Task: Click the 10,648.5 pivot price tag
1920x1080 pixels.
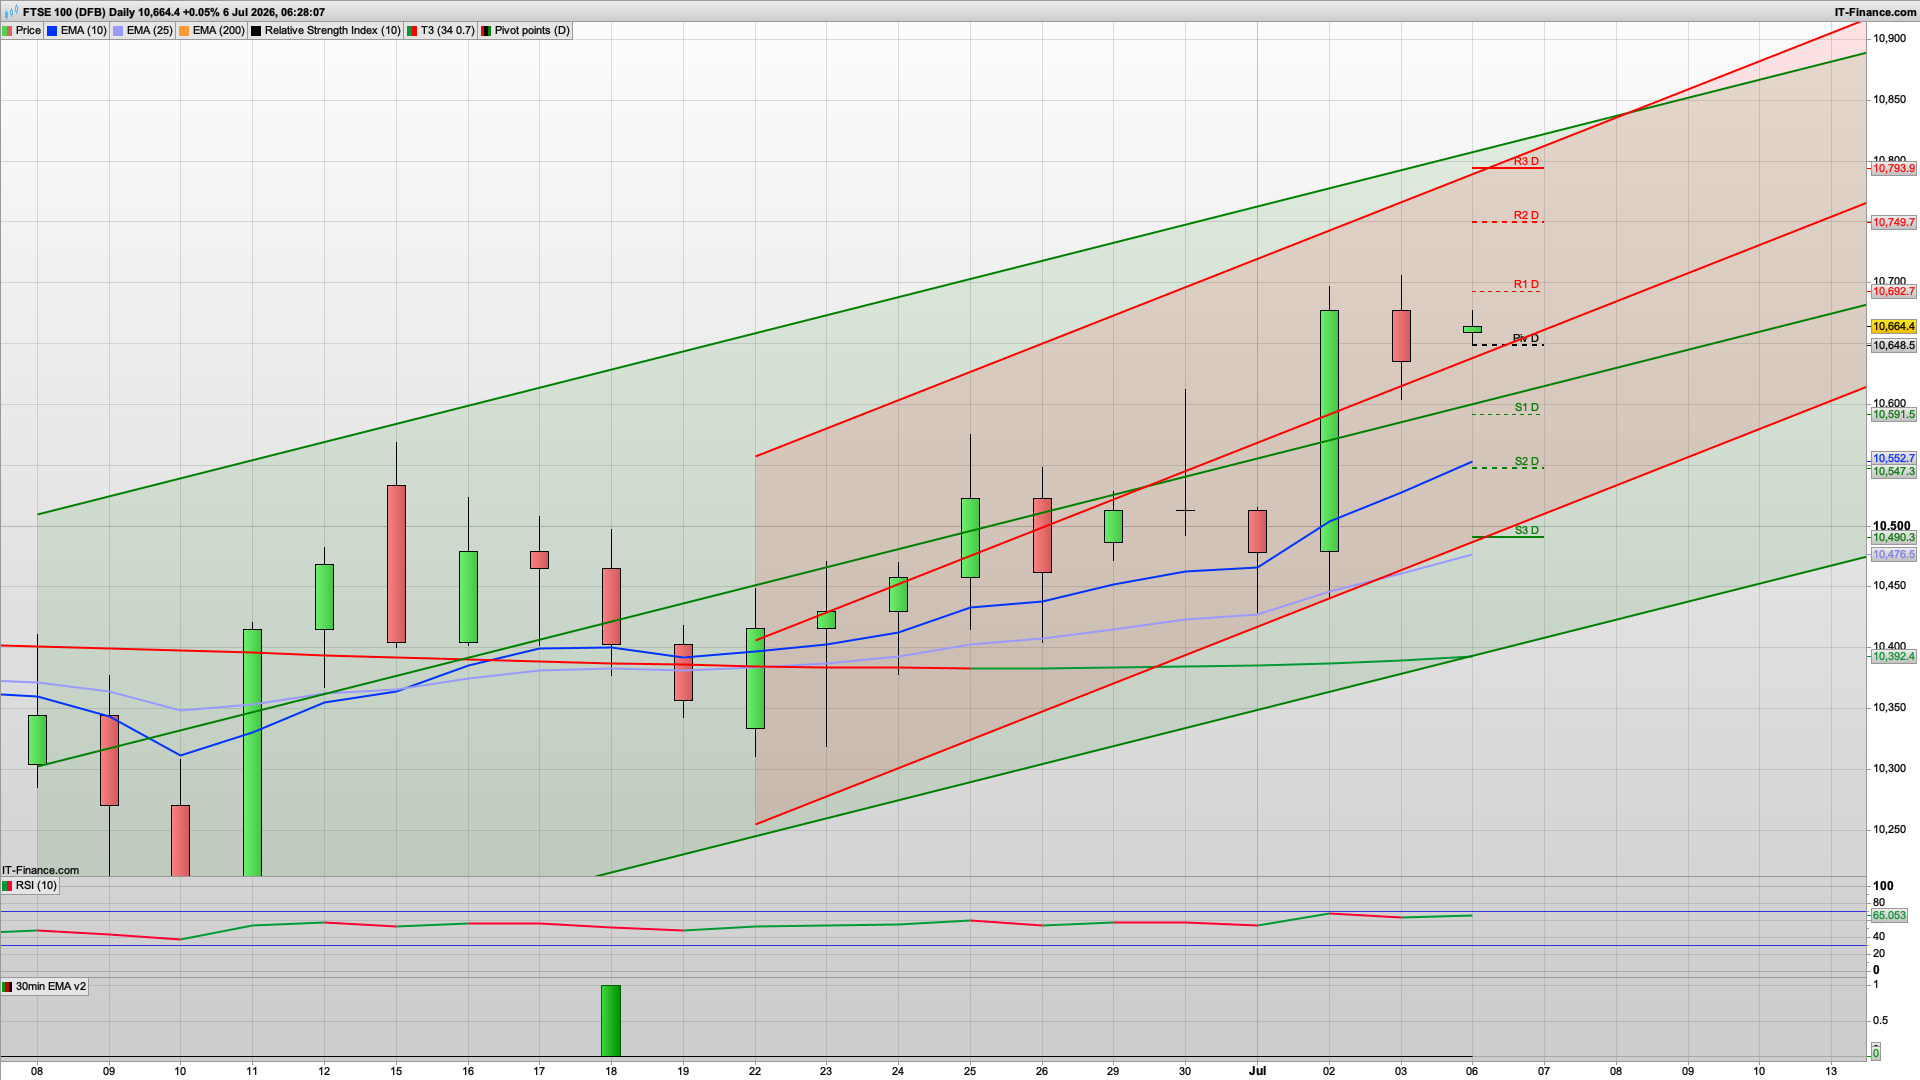Action: [x=1893, y=346]
